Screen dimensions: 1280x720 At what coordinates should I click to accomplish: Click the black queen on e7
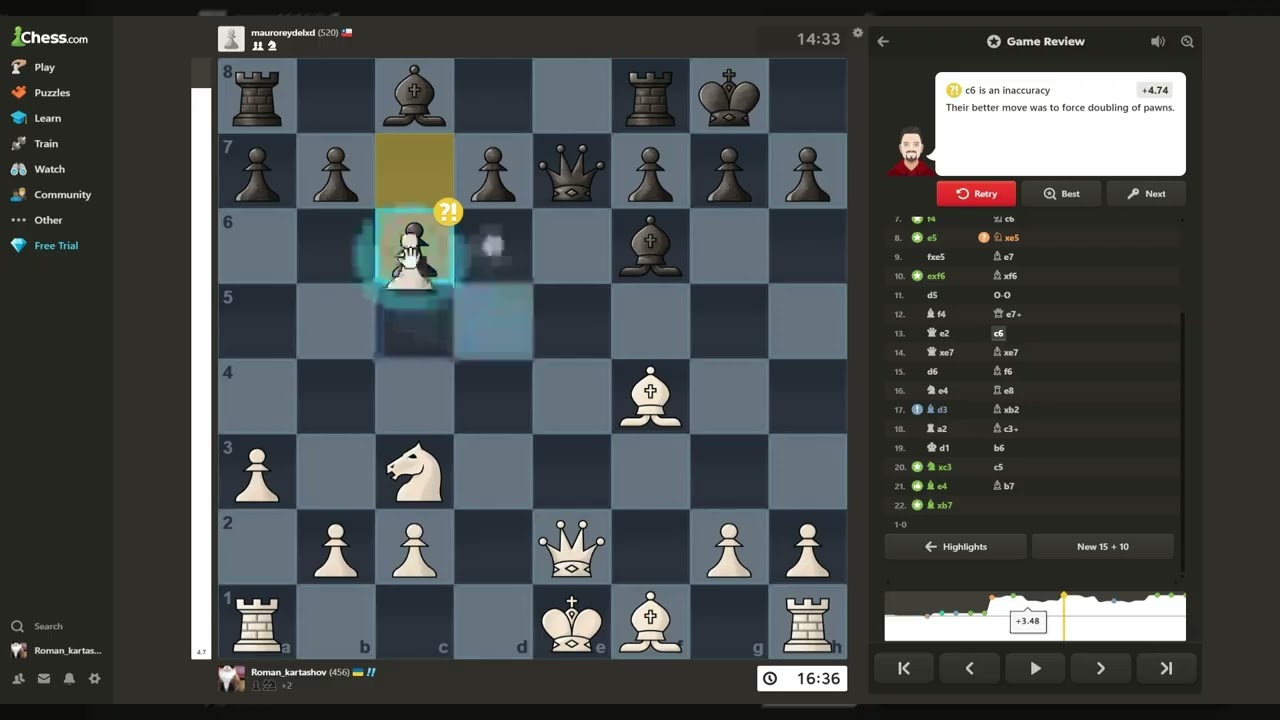pyautogui.click(x=571, y=171)
